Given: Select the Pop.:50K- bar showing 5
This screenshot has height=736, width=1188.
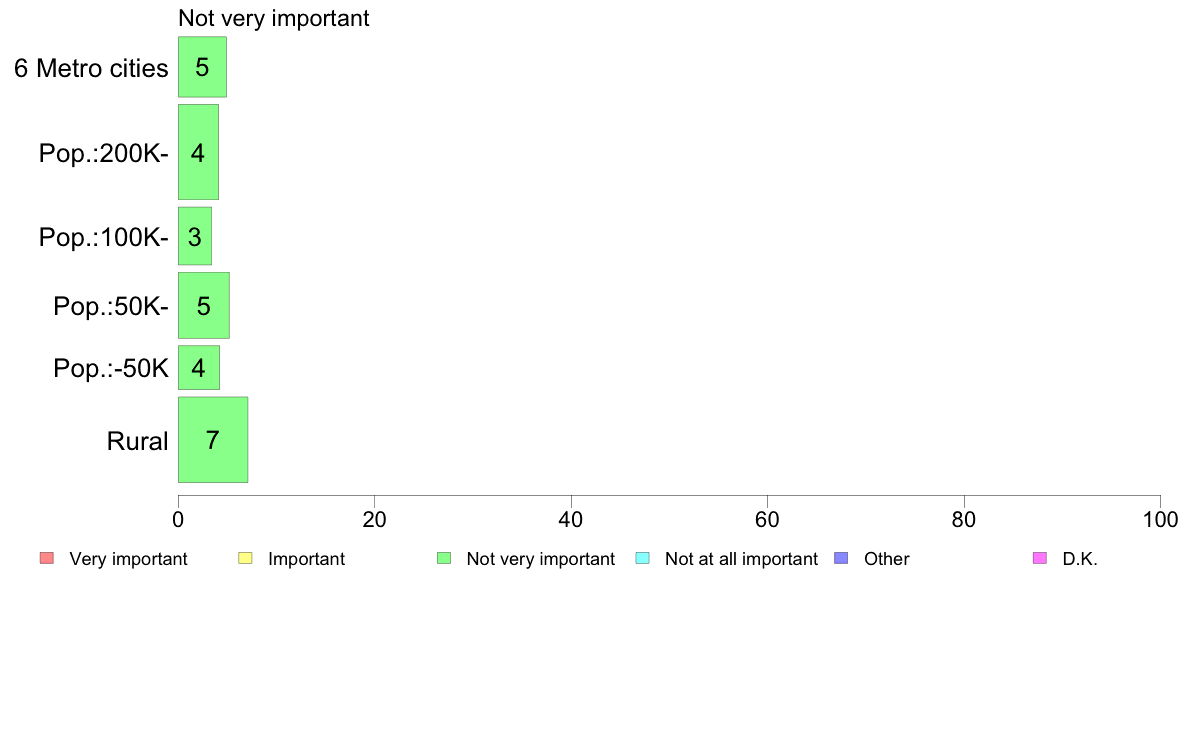Looking at the screenshot, I should click(x=204, y=305).
